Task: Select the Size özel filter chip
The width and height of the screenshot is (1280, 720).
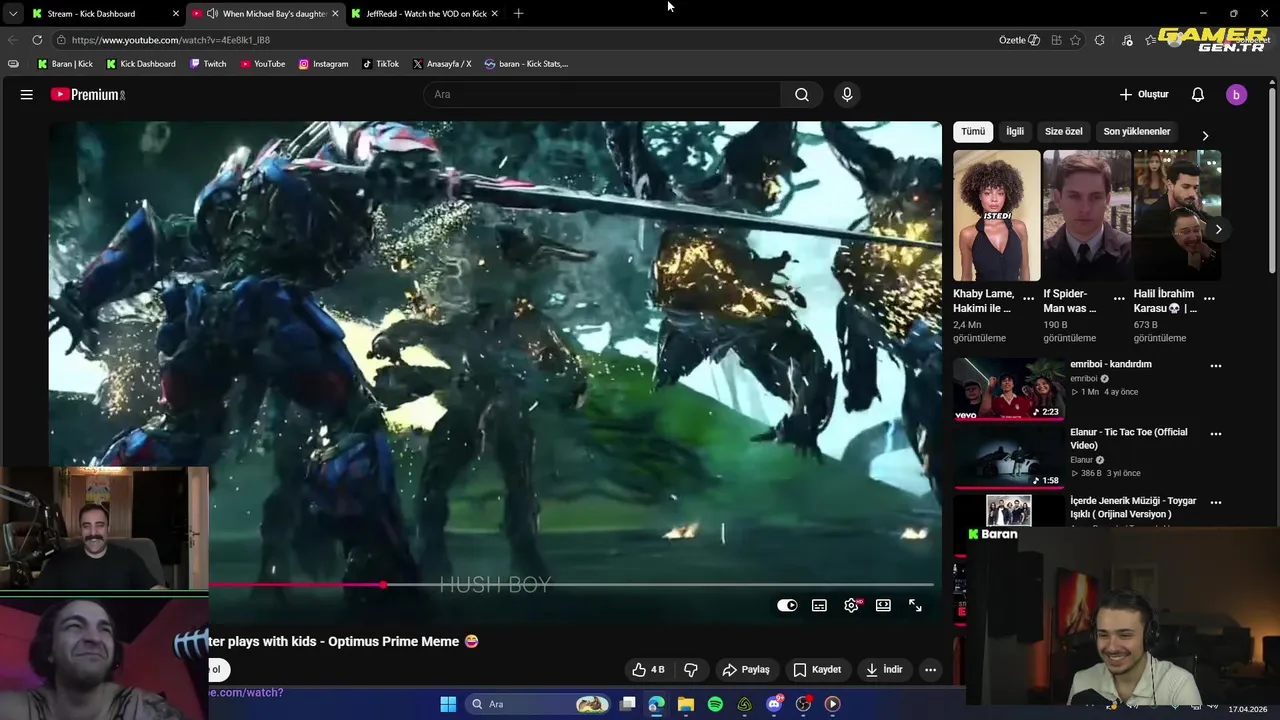Action: coord(1063,131)
